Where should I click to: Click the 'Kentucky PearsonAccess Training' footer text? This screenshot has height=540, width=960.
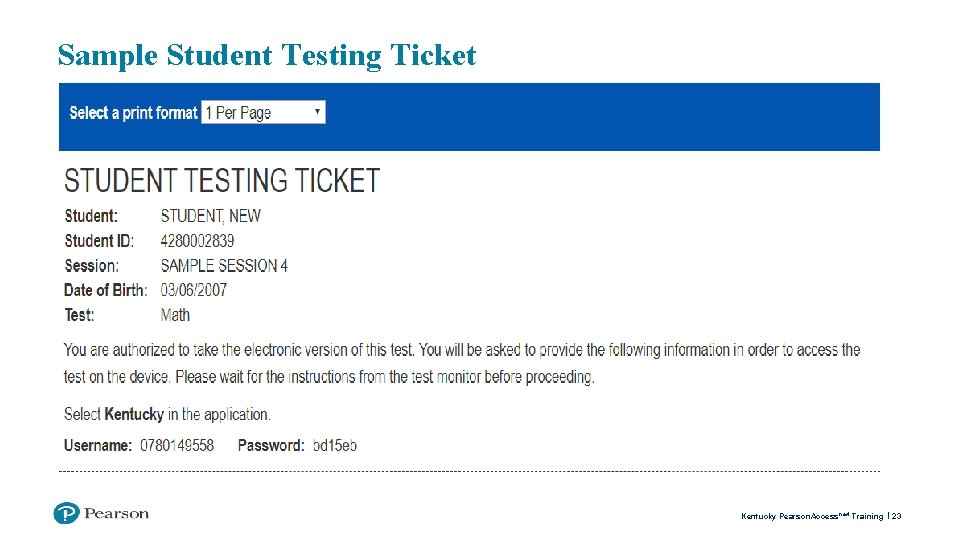click(x=812, y=517)
